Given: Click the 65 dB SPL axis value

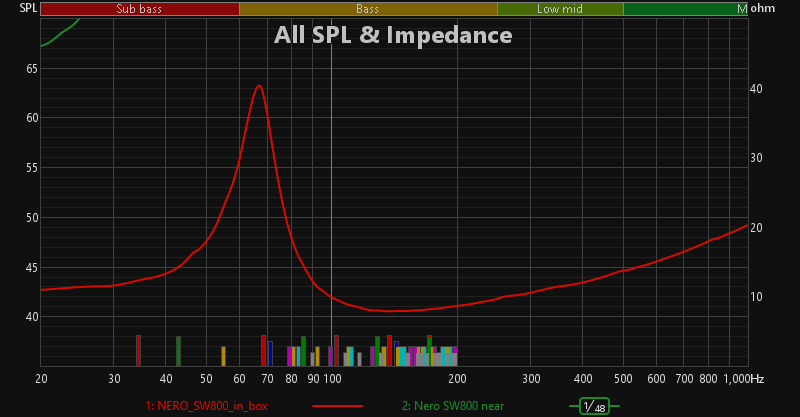Looking at the screenshot, I should tap(32, 69).
